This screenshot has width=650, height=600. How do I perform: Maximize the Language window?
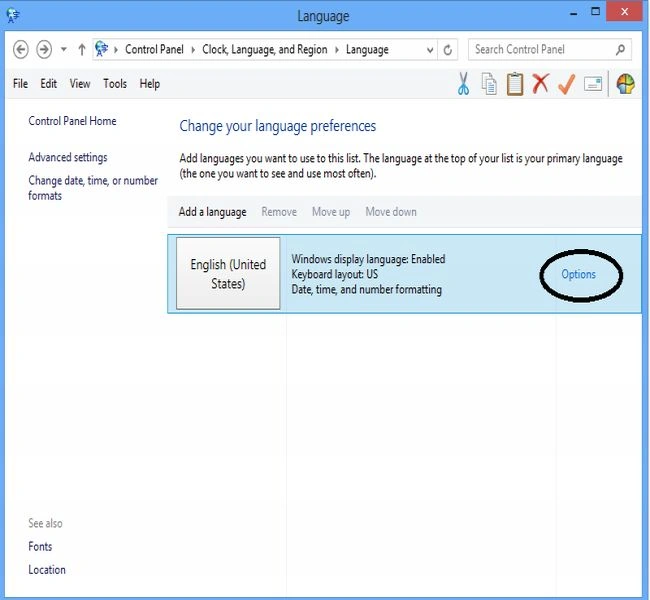coord(595,12)
